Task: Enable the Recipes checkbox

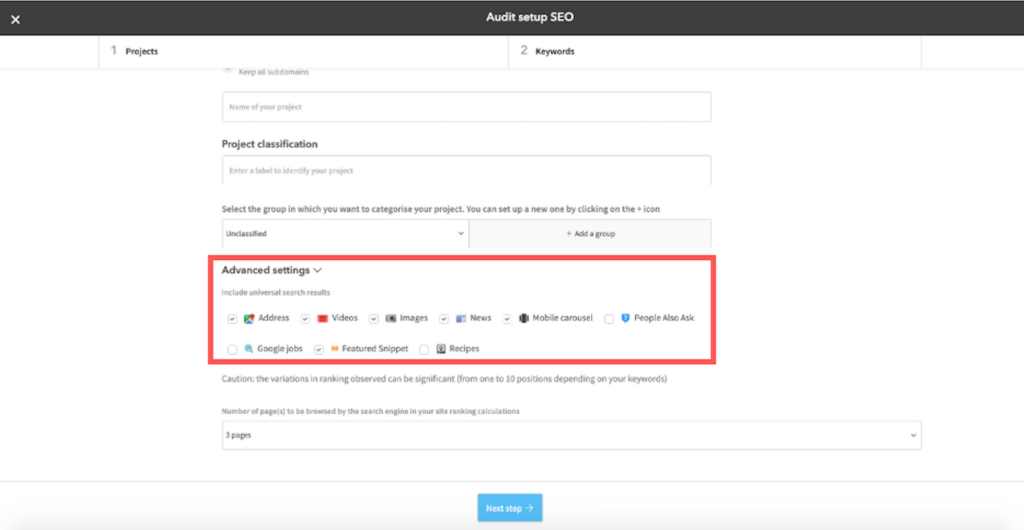Action: coord(424,350)
